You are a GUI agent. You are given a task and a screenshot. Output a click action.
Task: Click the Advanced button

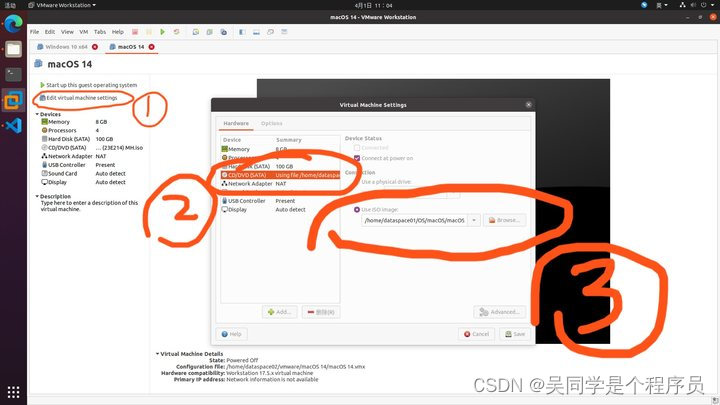click(500, 312)
